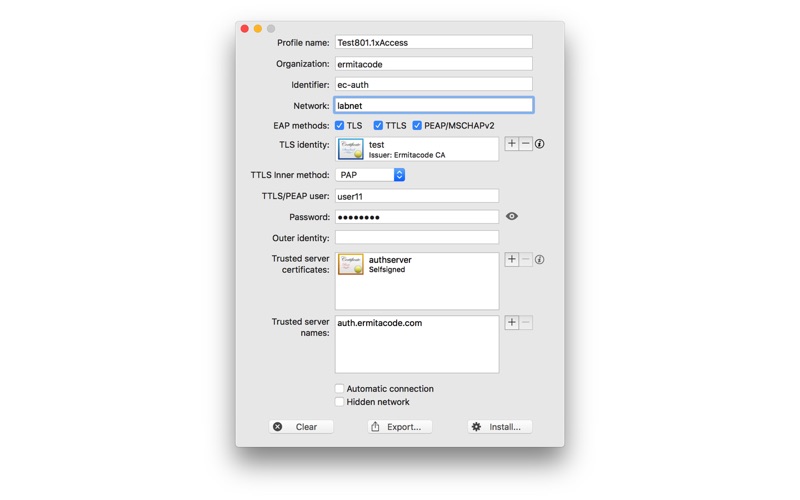Click into the Password field
Viewport: 800px width, 500px height.
click(x=417, y=217)
